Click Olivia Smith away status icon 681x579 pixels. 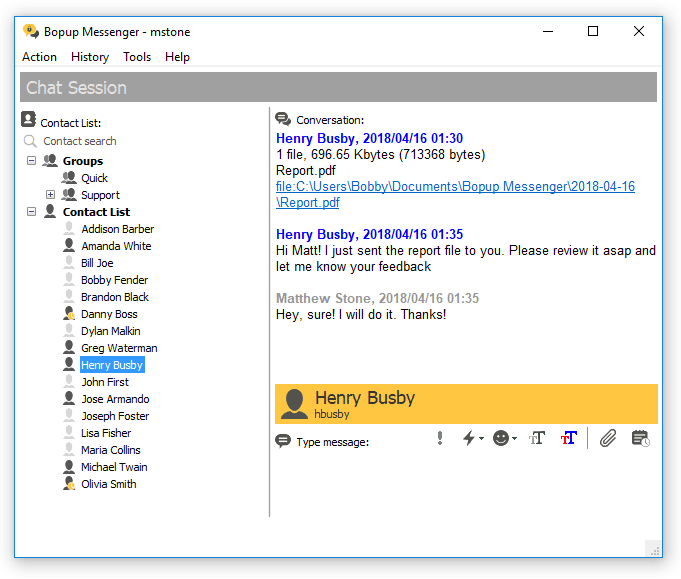pyautogui.click(x=69, y=483)
